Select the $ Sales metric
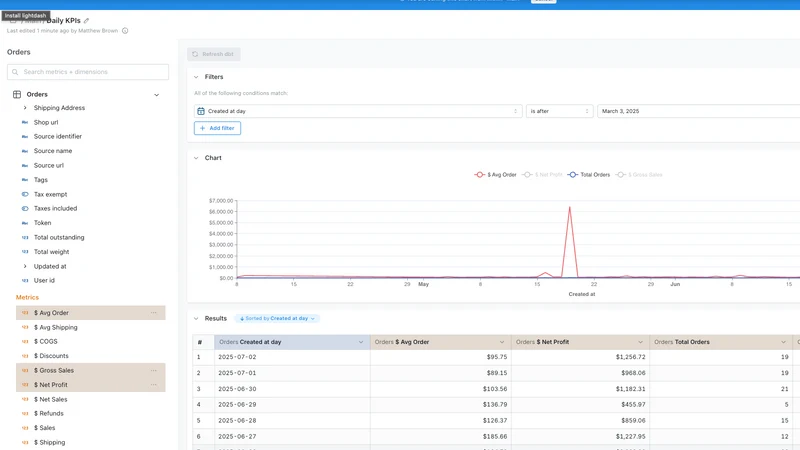The width and height of the screenshot is (800, 450). 44,428
